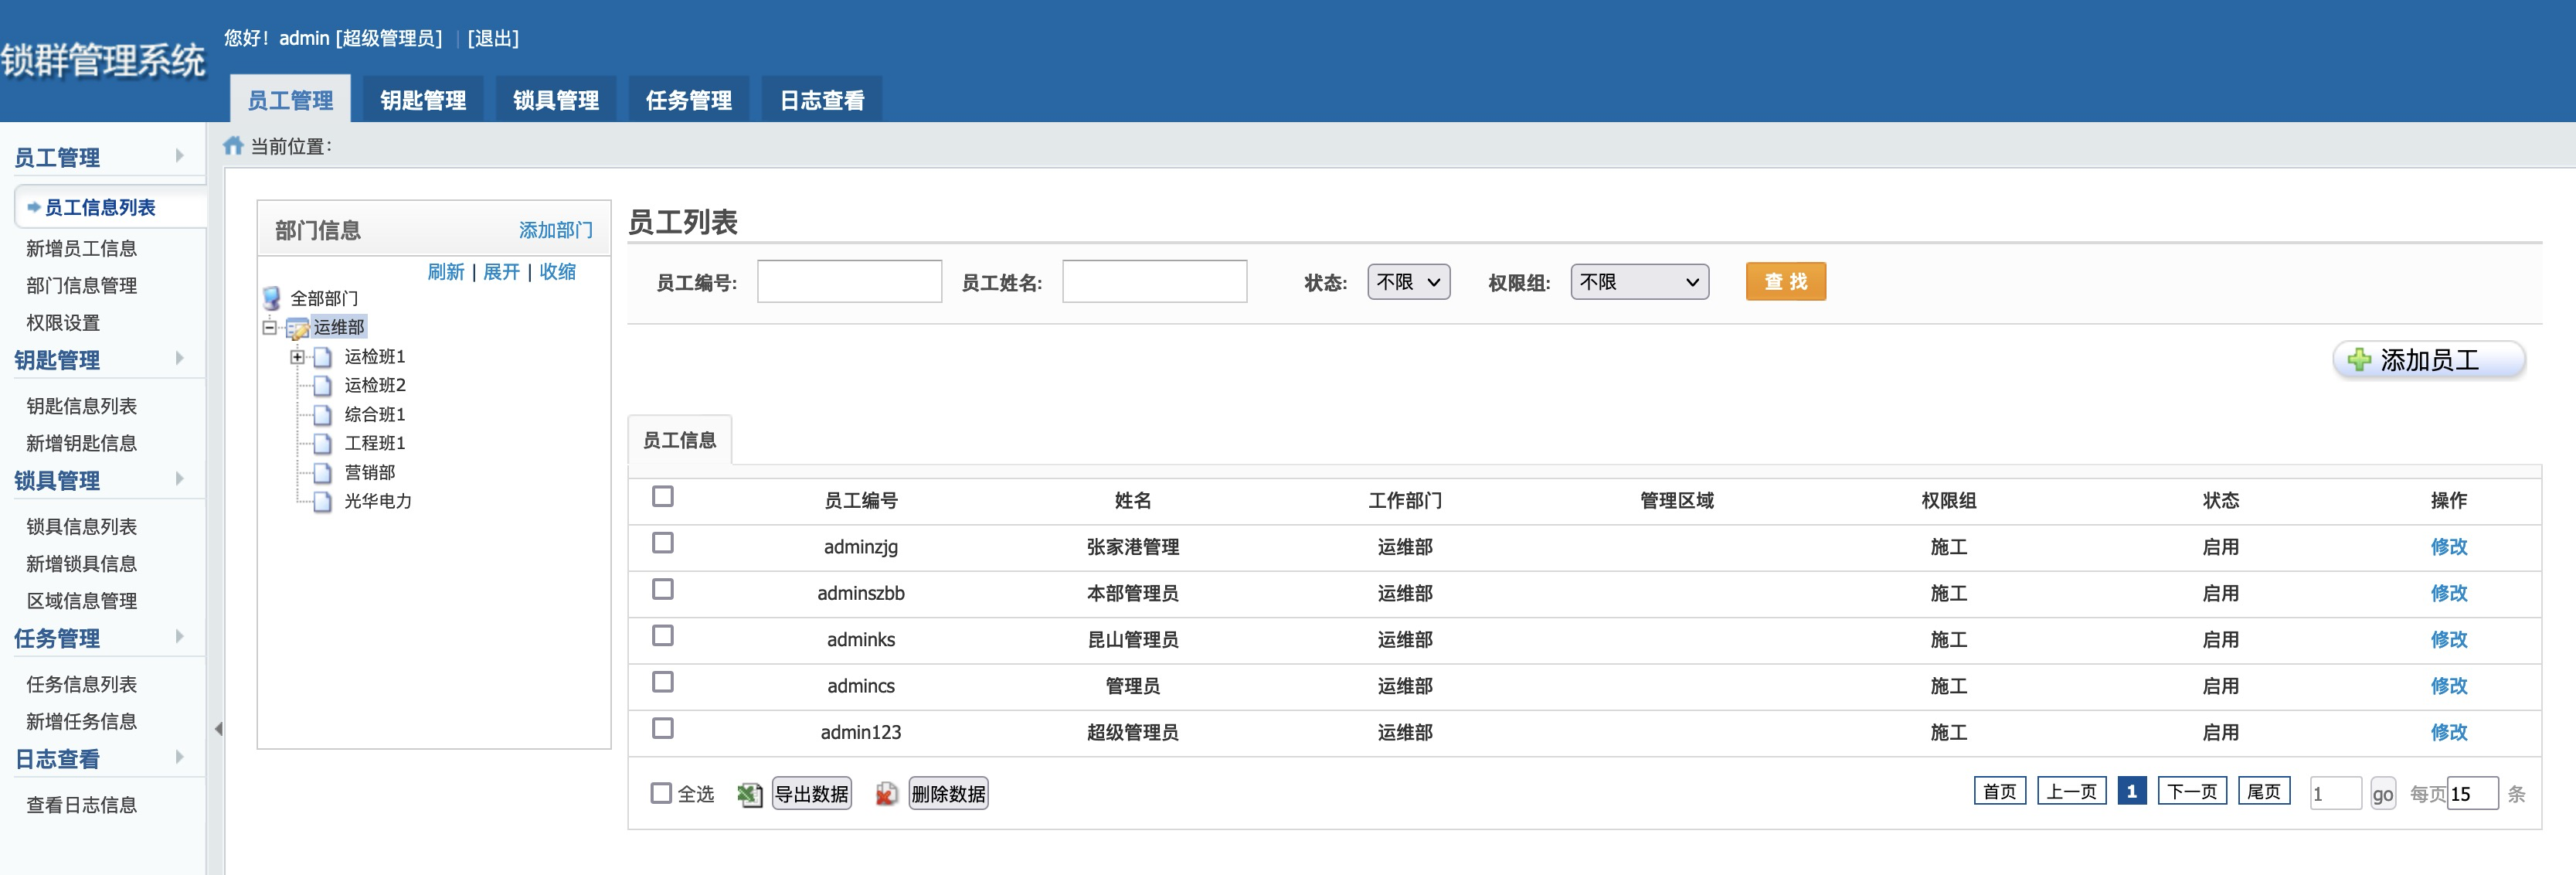The height and width of the screenshot is (875, 2576).
Task: Click the 光华电力 document icon
Action: 322,501
